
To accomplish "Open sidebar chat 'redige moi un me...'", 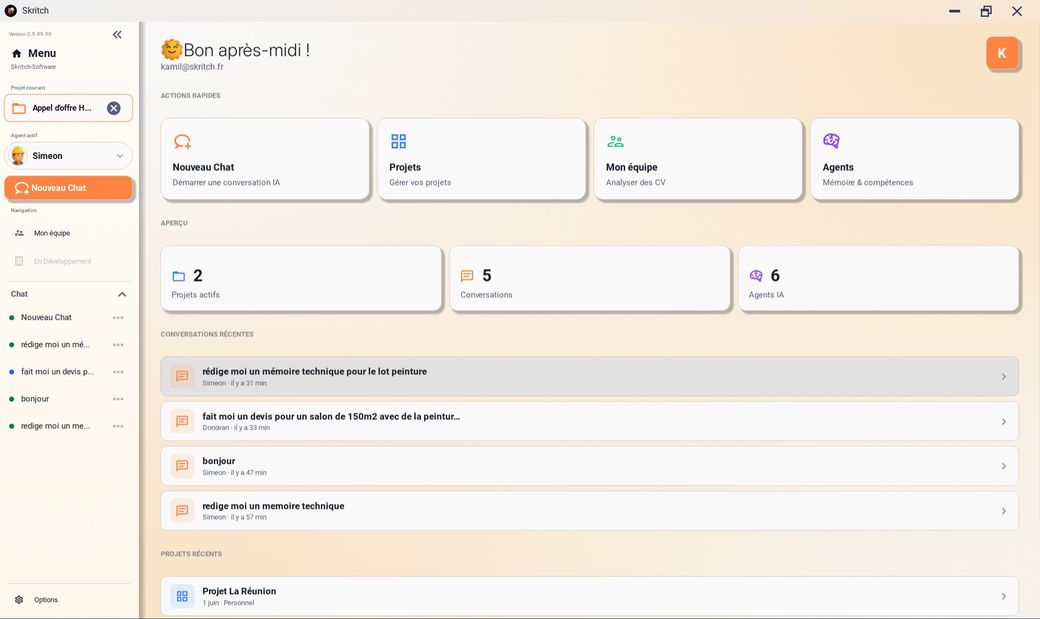I will [x=55, y=426].
